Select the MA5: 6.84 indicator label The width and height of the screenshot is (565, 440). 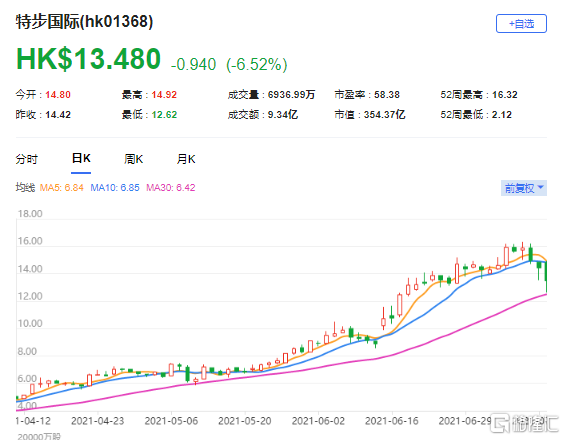(61, 188)
